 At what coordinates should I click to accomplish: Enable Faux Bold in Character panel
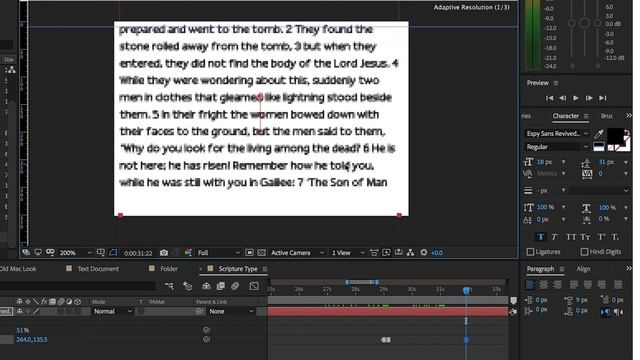click(540, 237)
